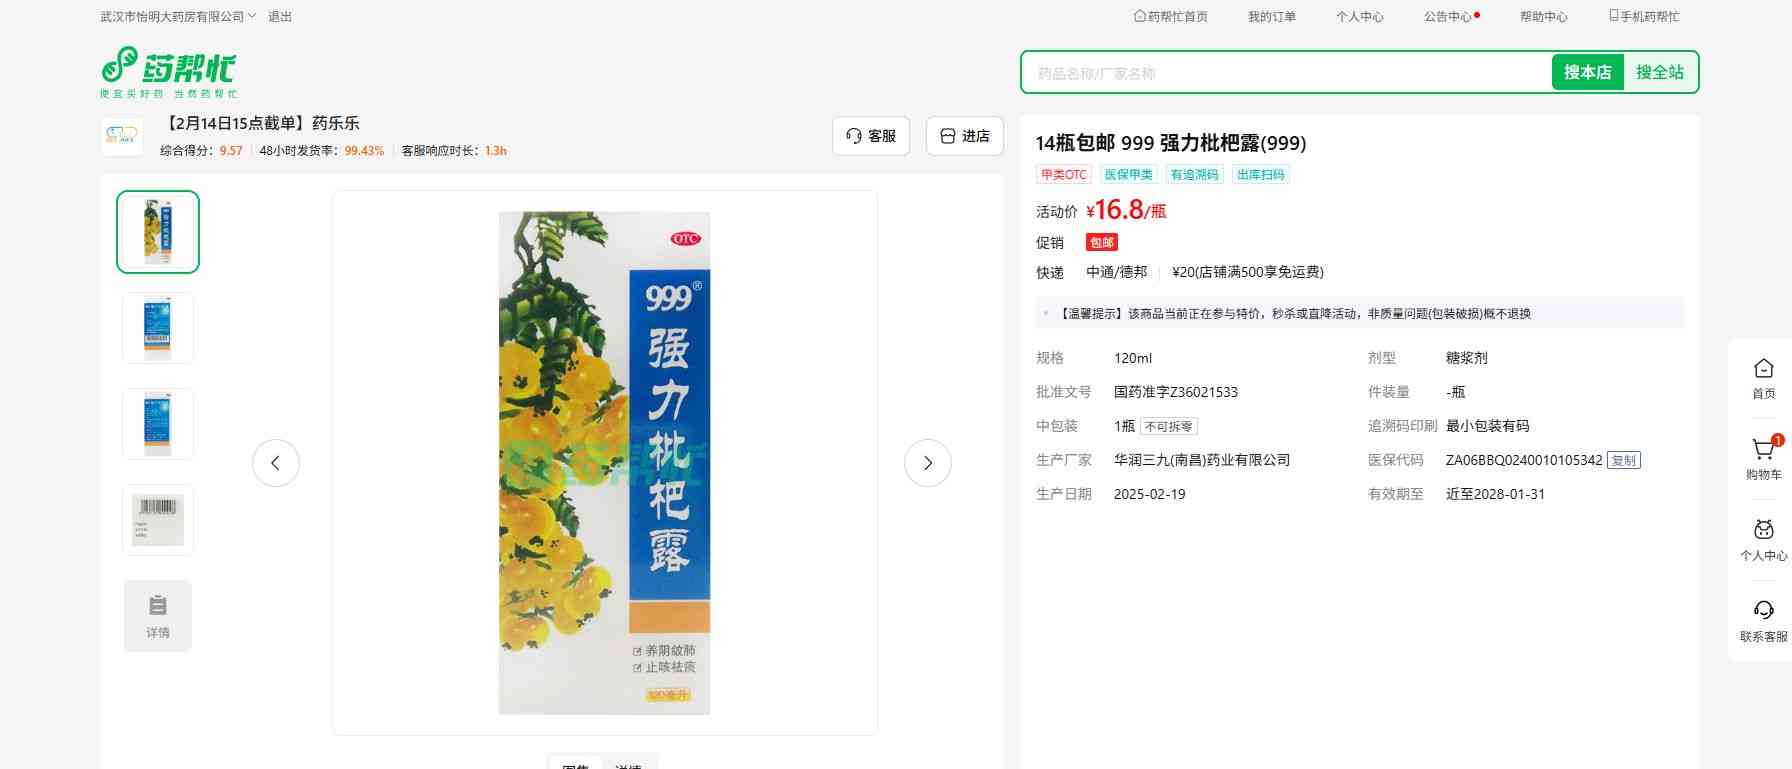Show next product image with right arrow
The height and width of the screenshot is (769, 1792).
[928, 463]
